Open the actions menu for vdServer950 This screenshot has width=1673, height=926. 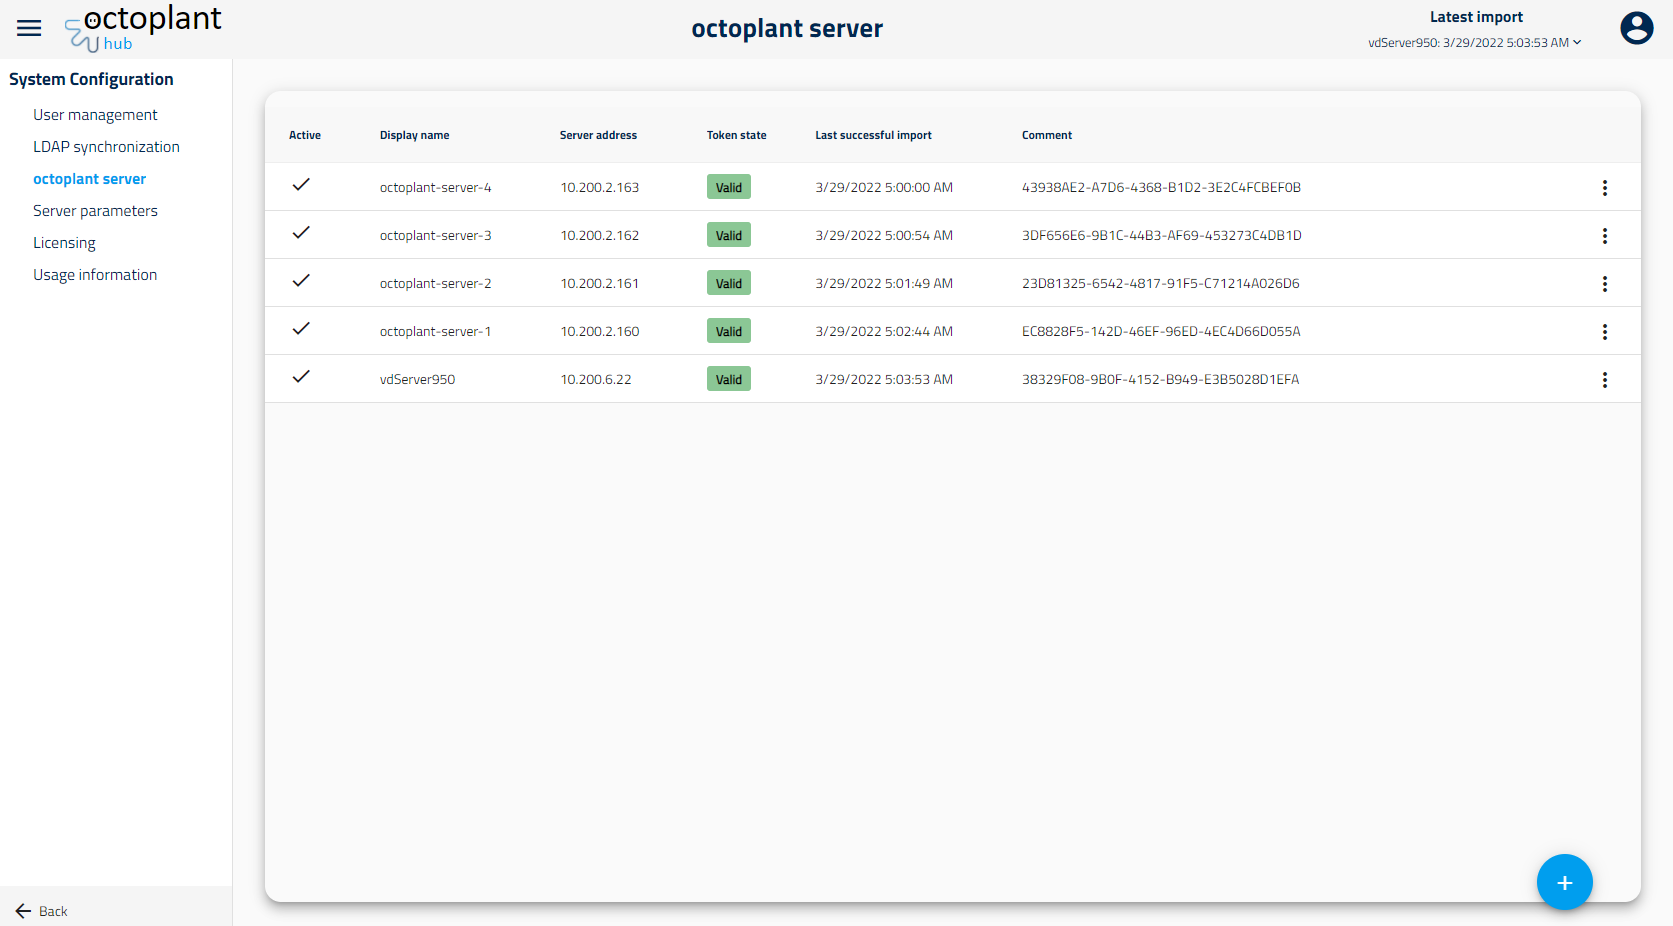[x=1605, y=379]
